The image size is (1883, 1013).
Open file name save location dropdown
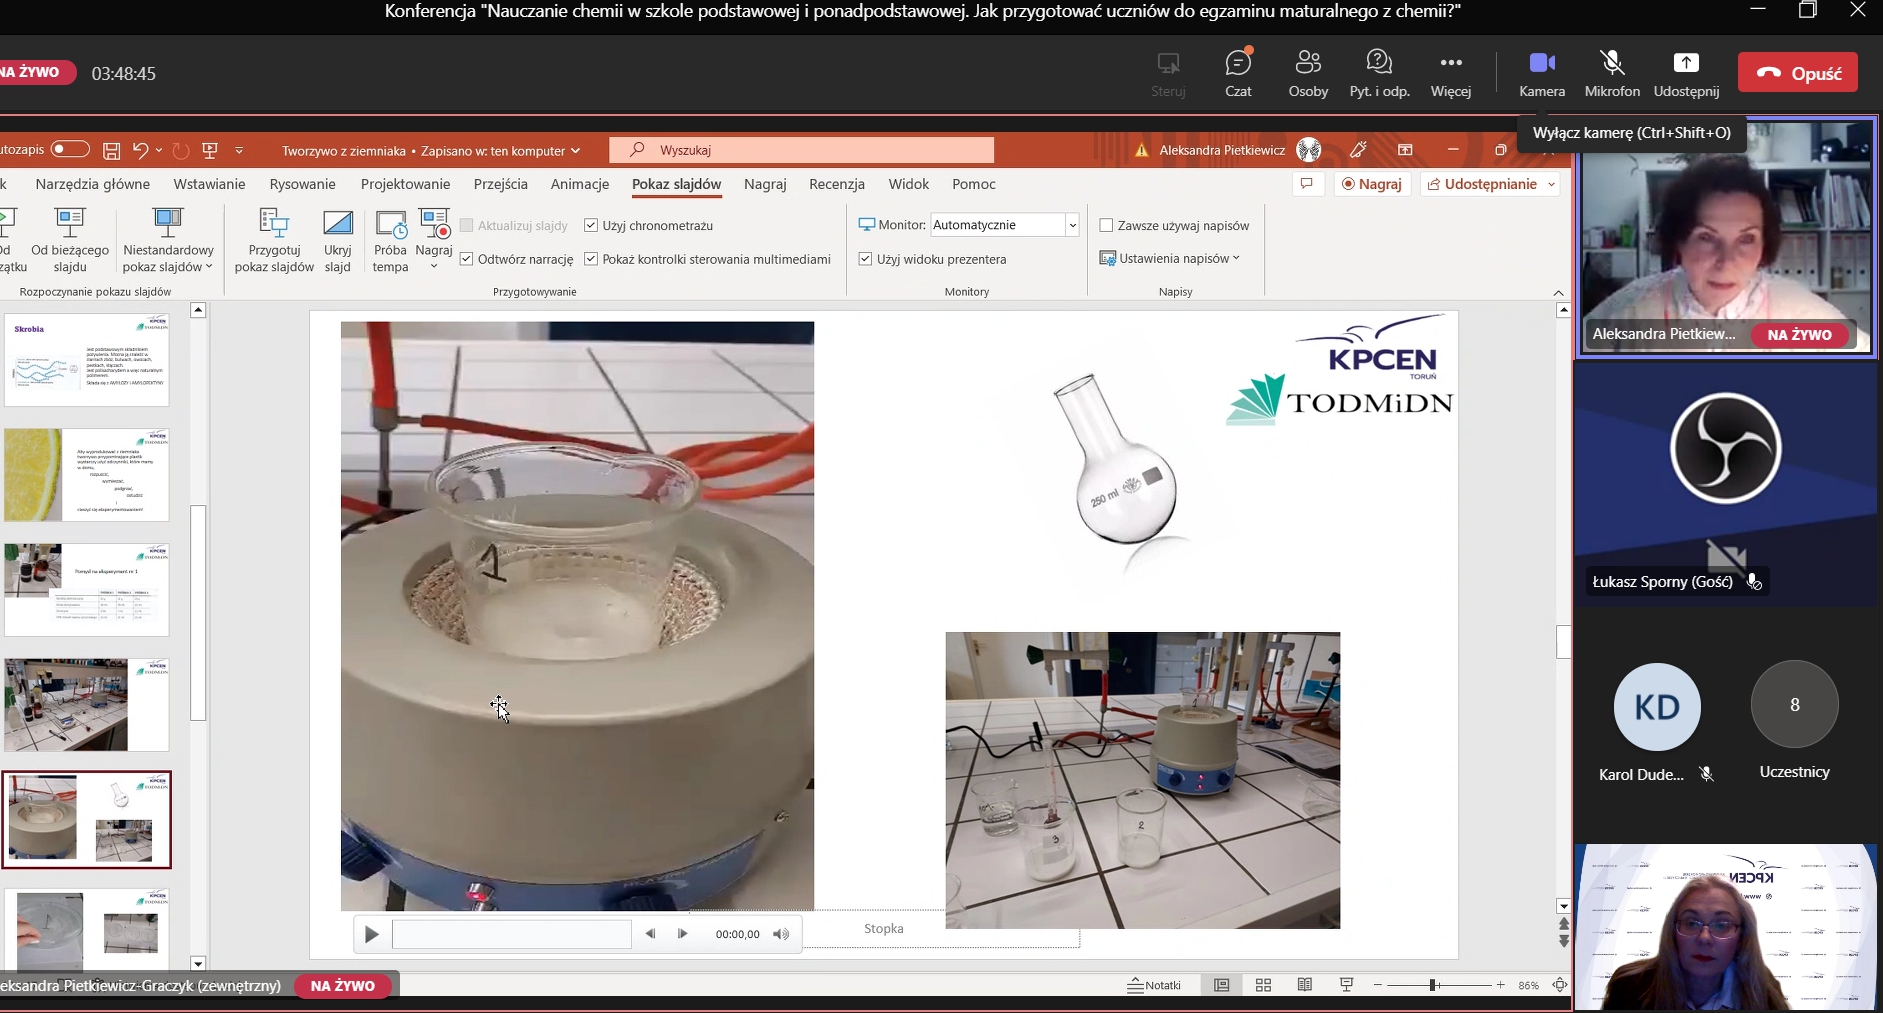575,151
